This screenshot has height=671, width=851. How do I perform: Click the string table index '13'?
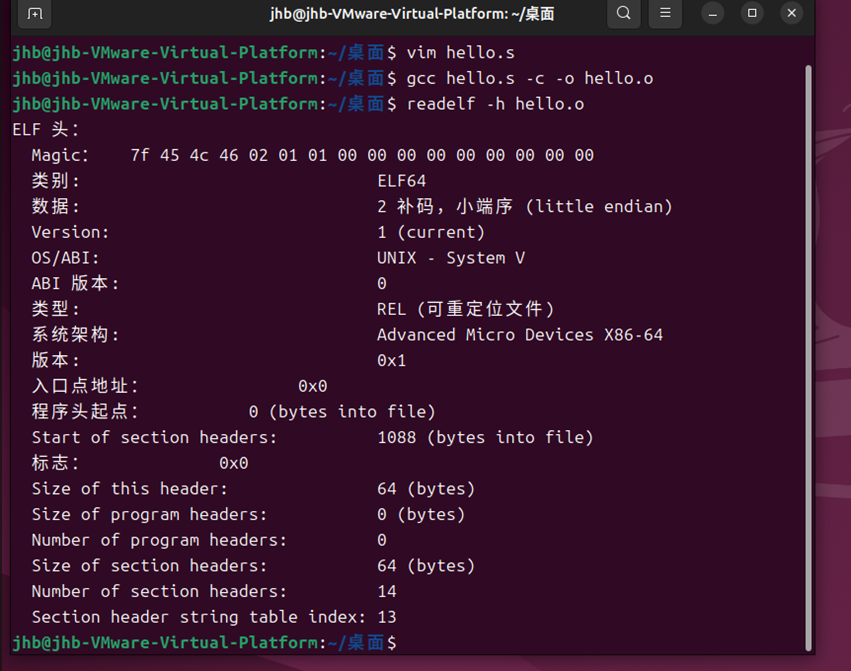387,617
